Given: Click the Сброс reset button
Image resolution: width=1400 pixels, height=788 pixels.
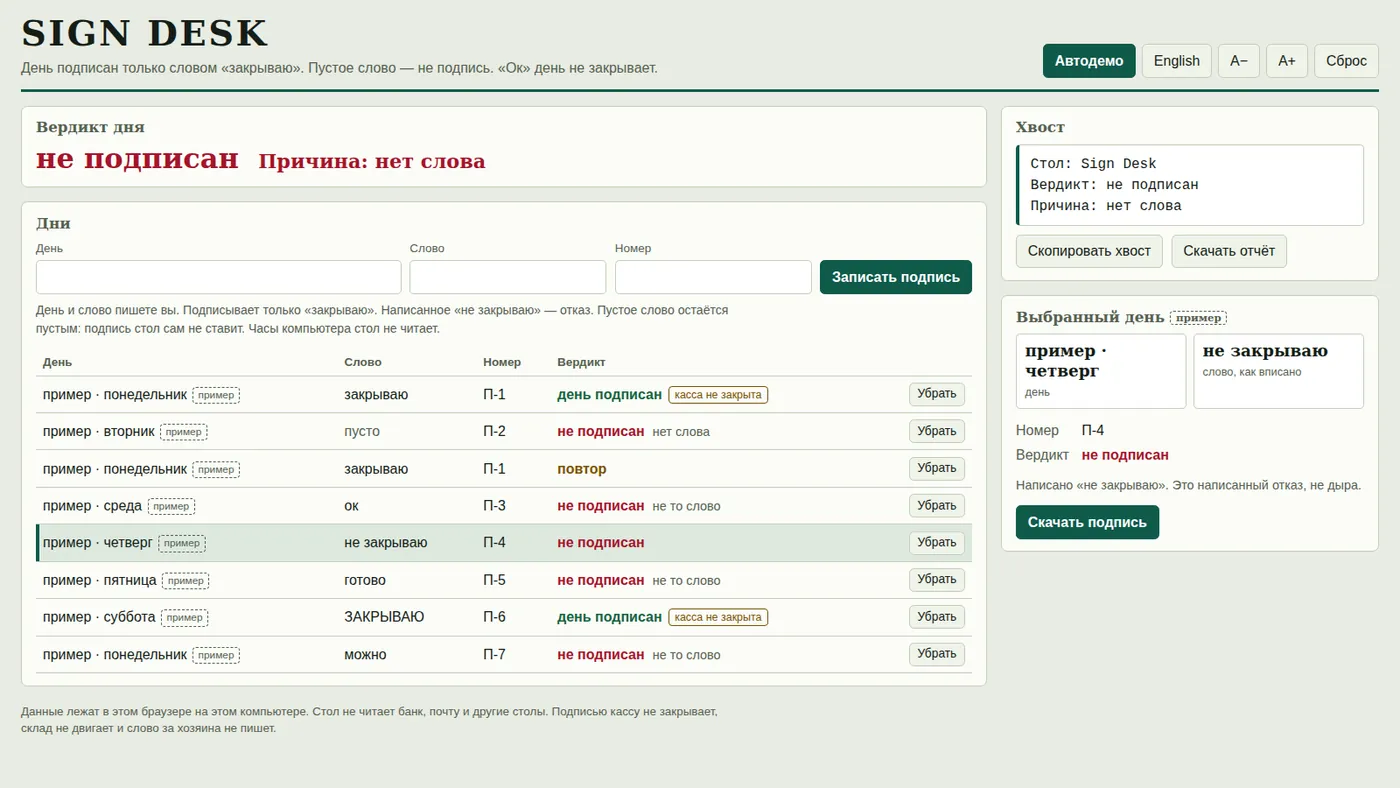Looking at the screenshot, I should 1346,61.
